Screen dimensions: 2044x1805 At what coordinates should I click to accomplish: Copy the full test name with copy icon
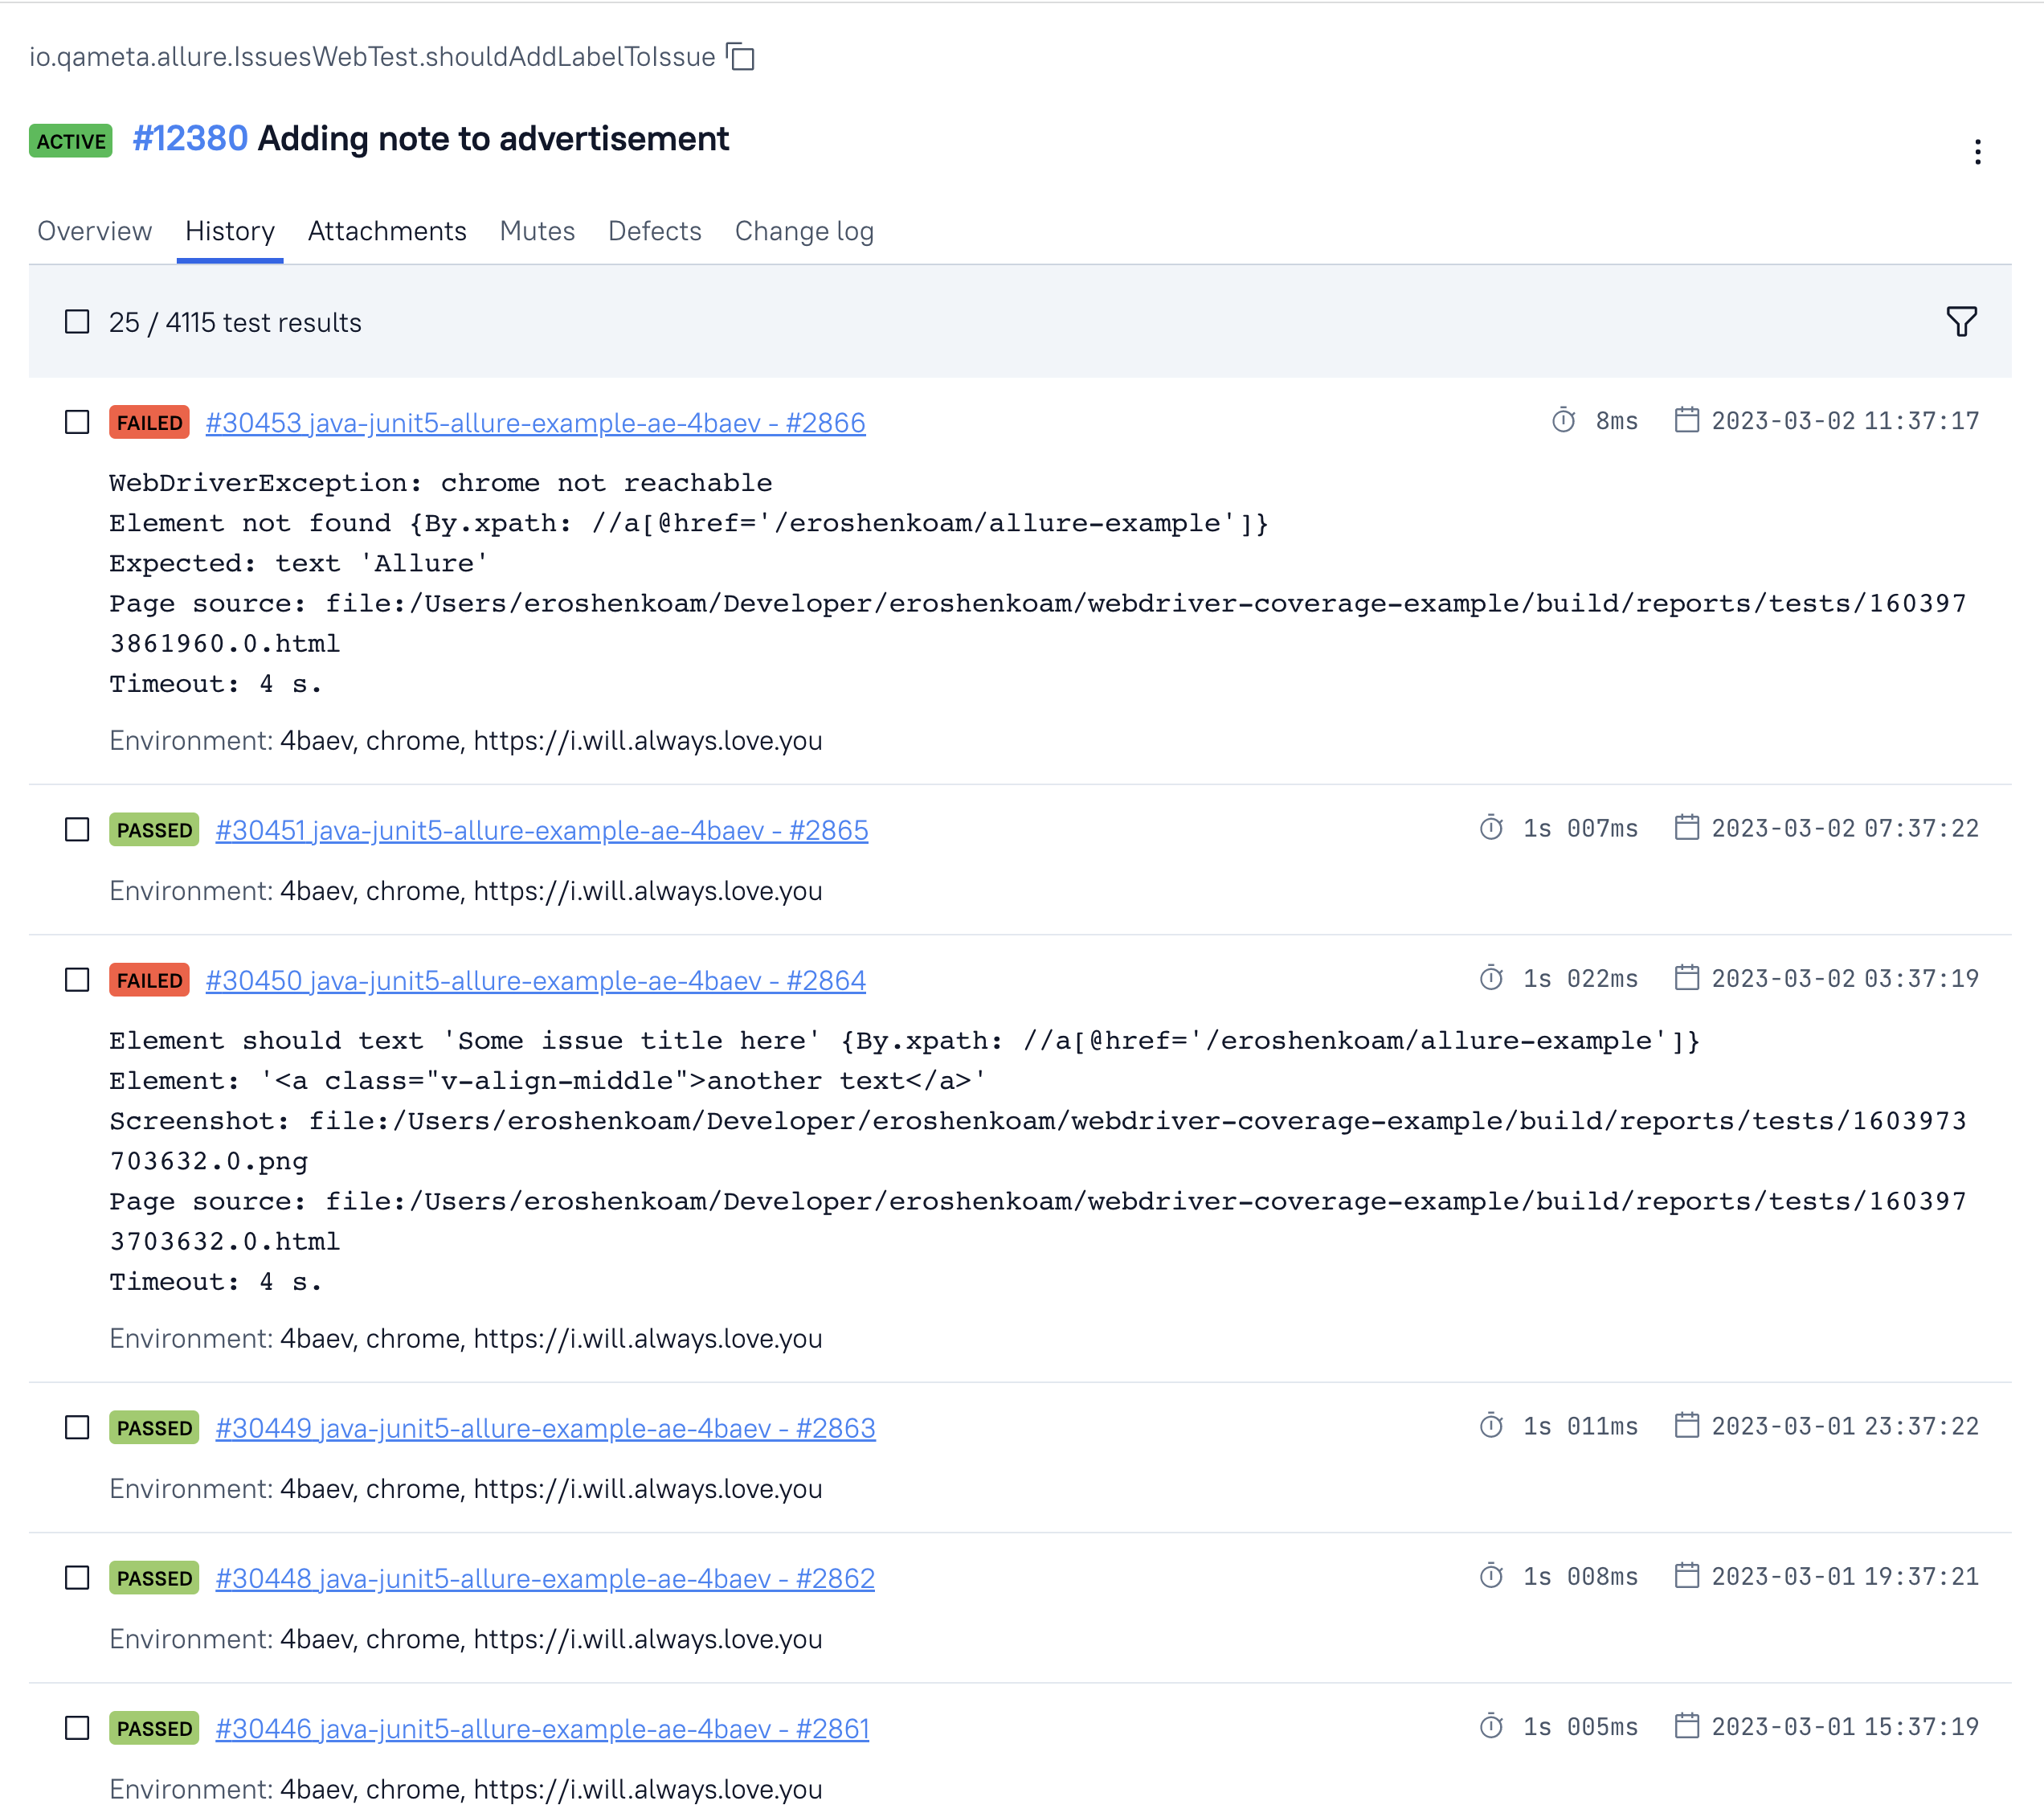coord(741,57)
